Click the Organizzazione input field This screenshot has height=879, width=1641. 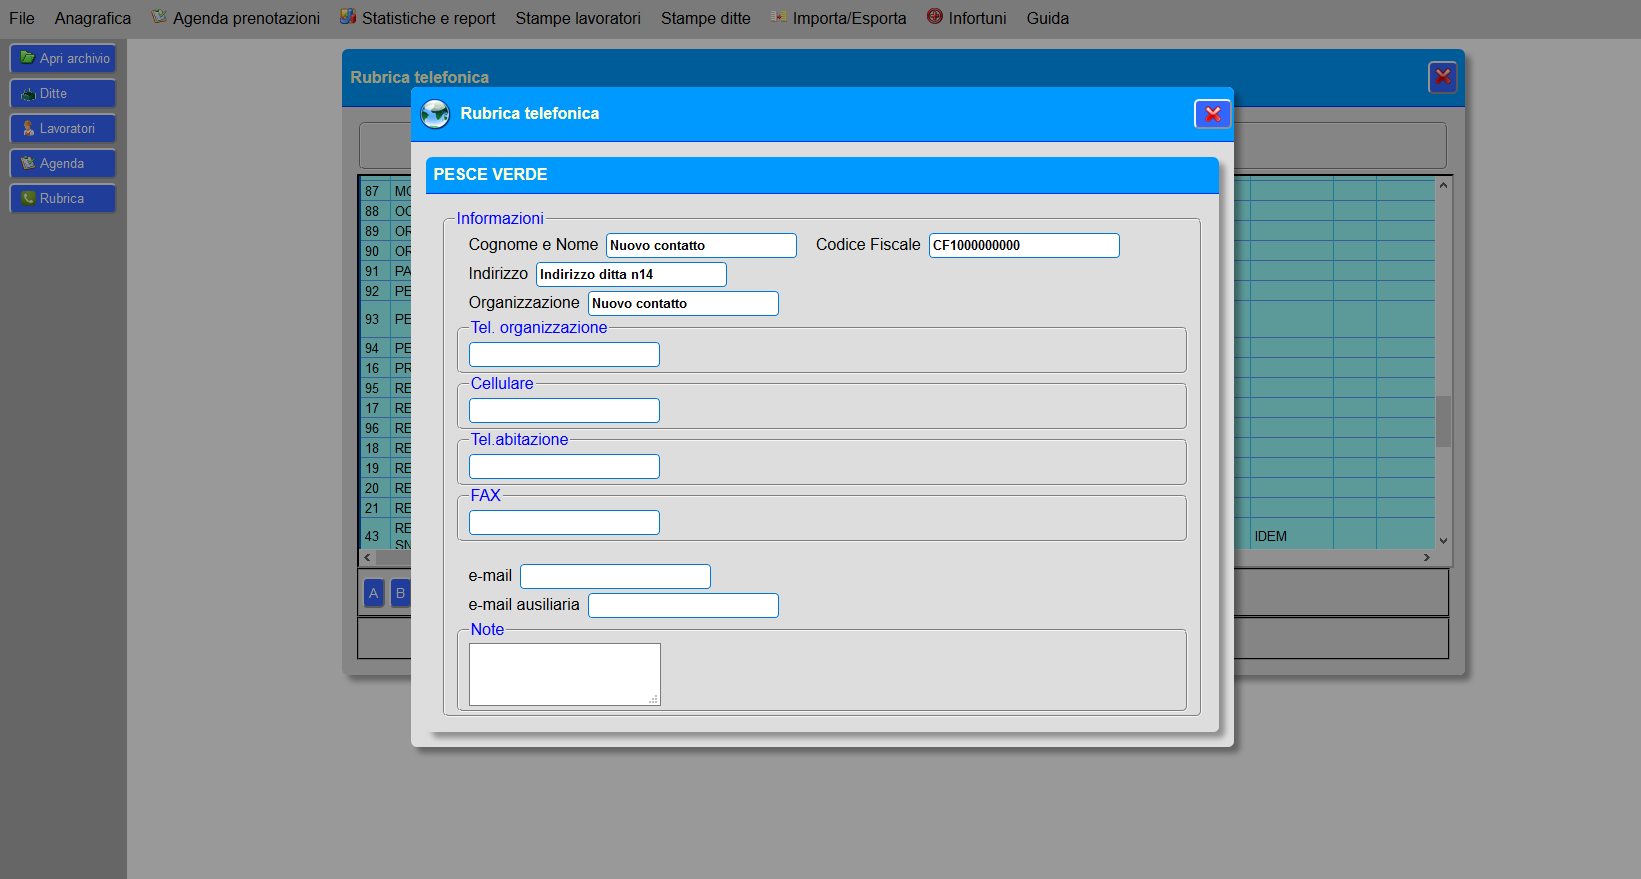click(x=683, y=303)
